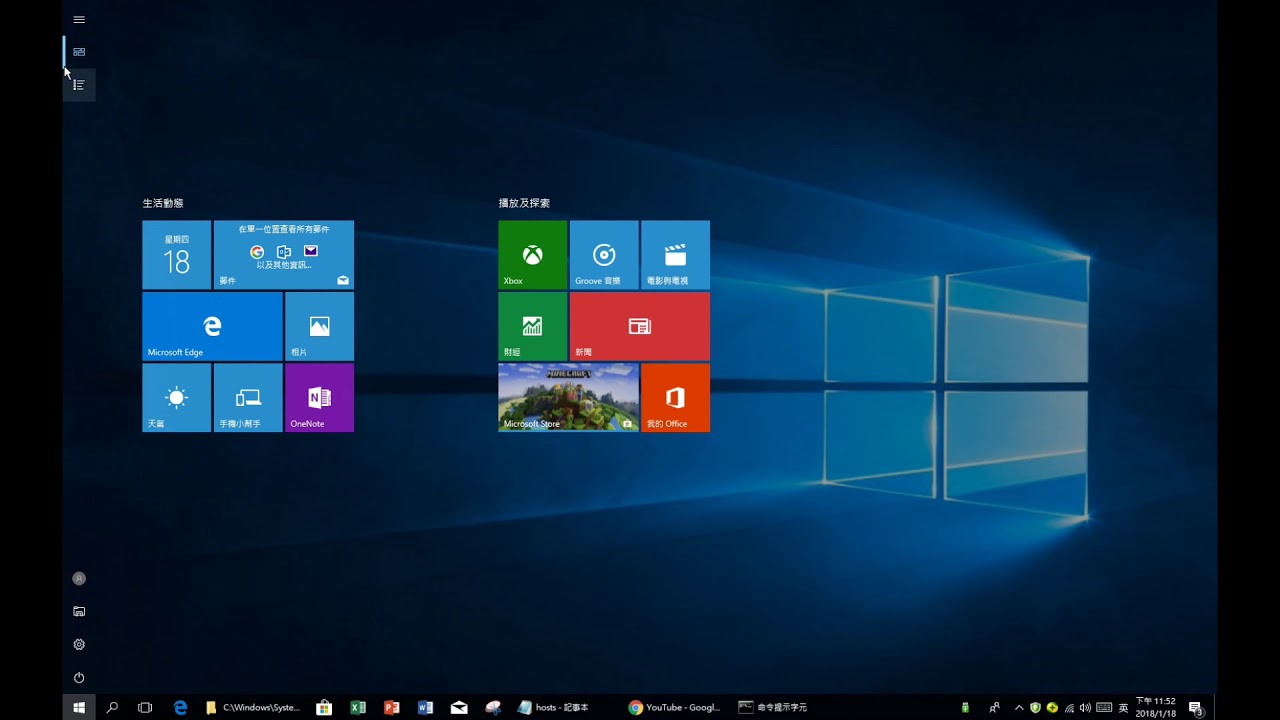Switch to C:\Windows\Syste... Explorer window
The image size is (1280, 720).
point(252,707)
